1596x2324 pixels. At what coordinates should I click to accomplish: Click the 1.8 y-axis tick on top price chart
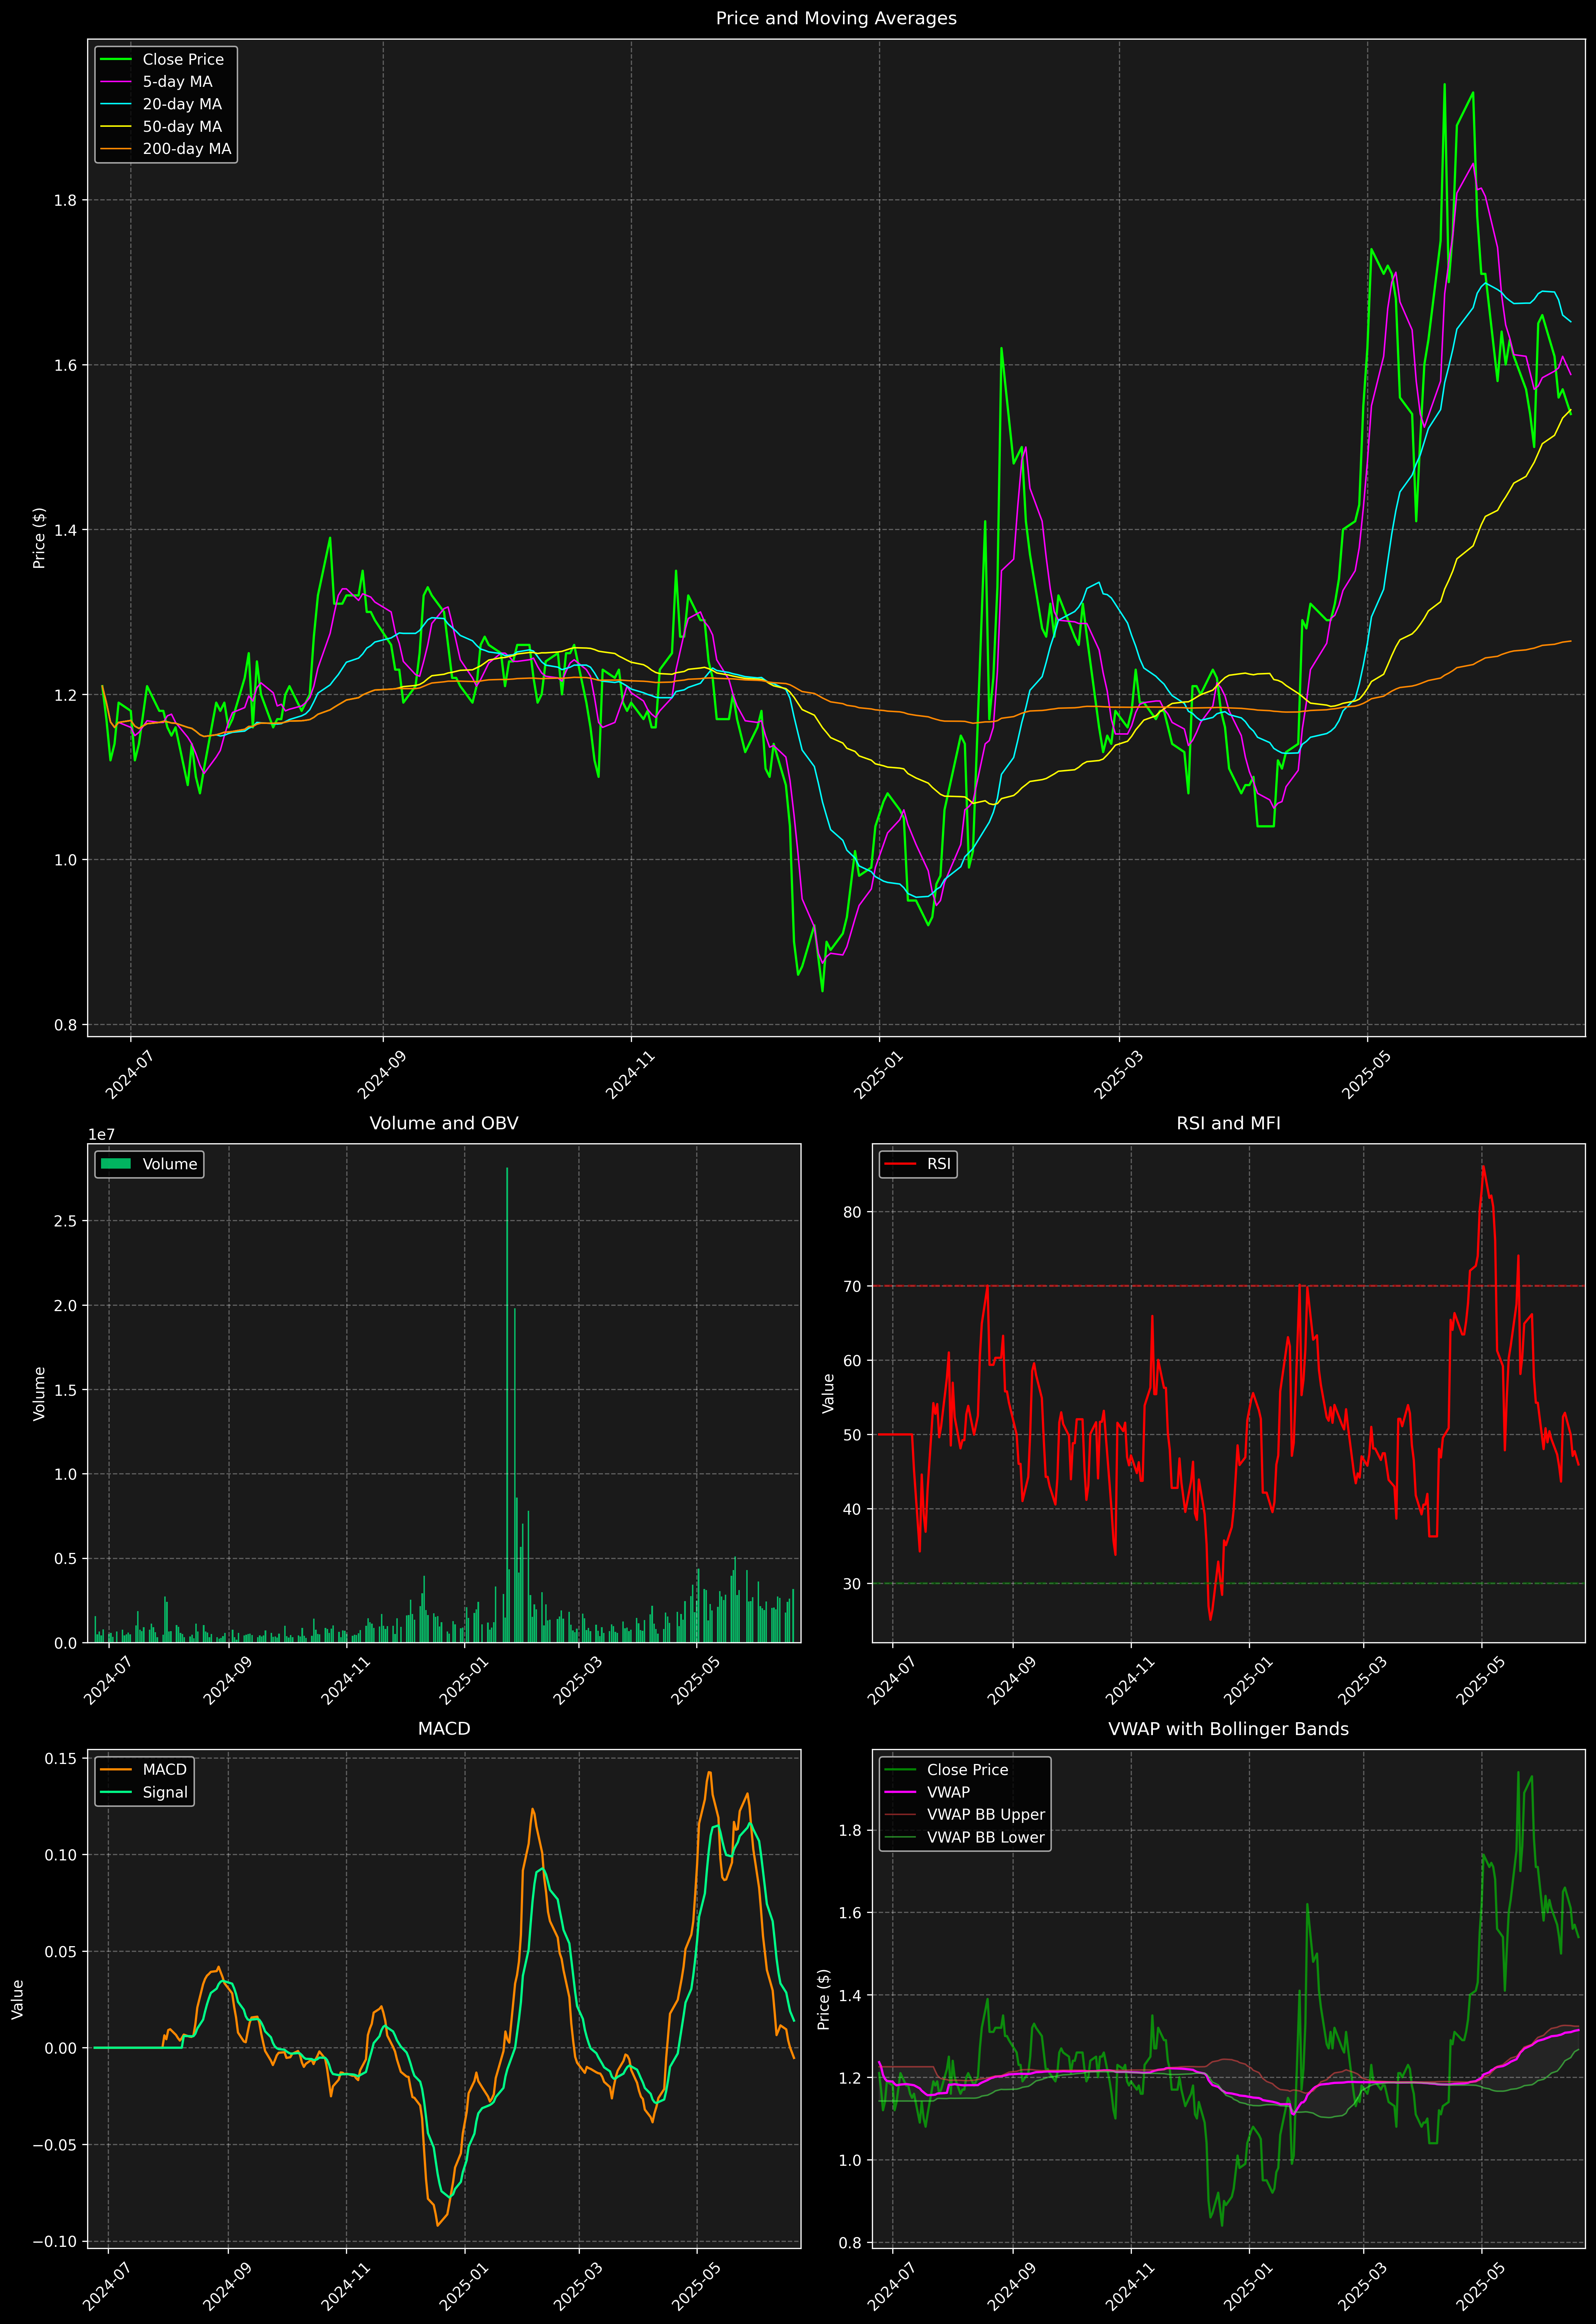(65, 200)
